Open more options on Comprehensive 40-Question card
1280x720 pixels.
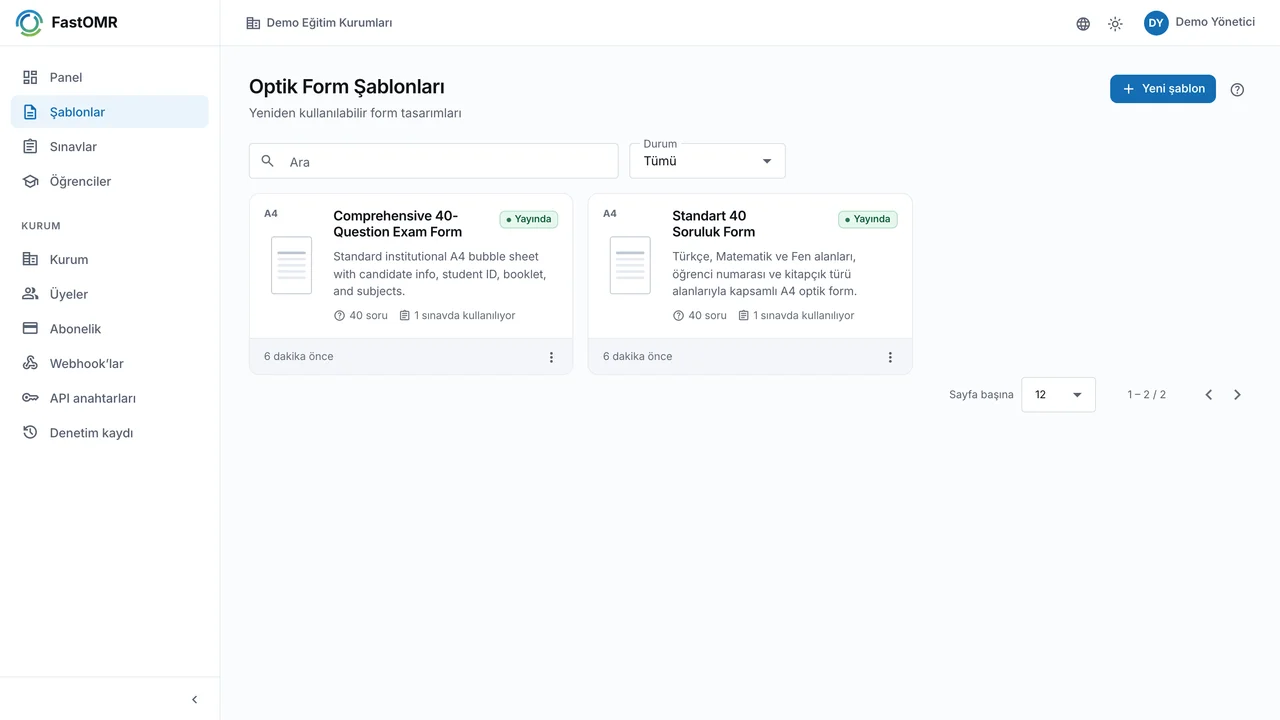(551, 357)
